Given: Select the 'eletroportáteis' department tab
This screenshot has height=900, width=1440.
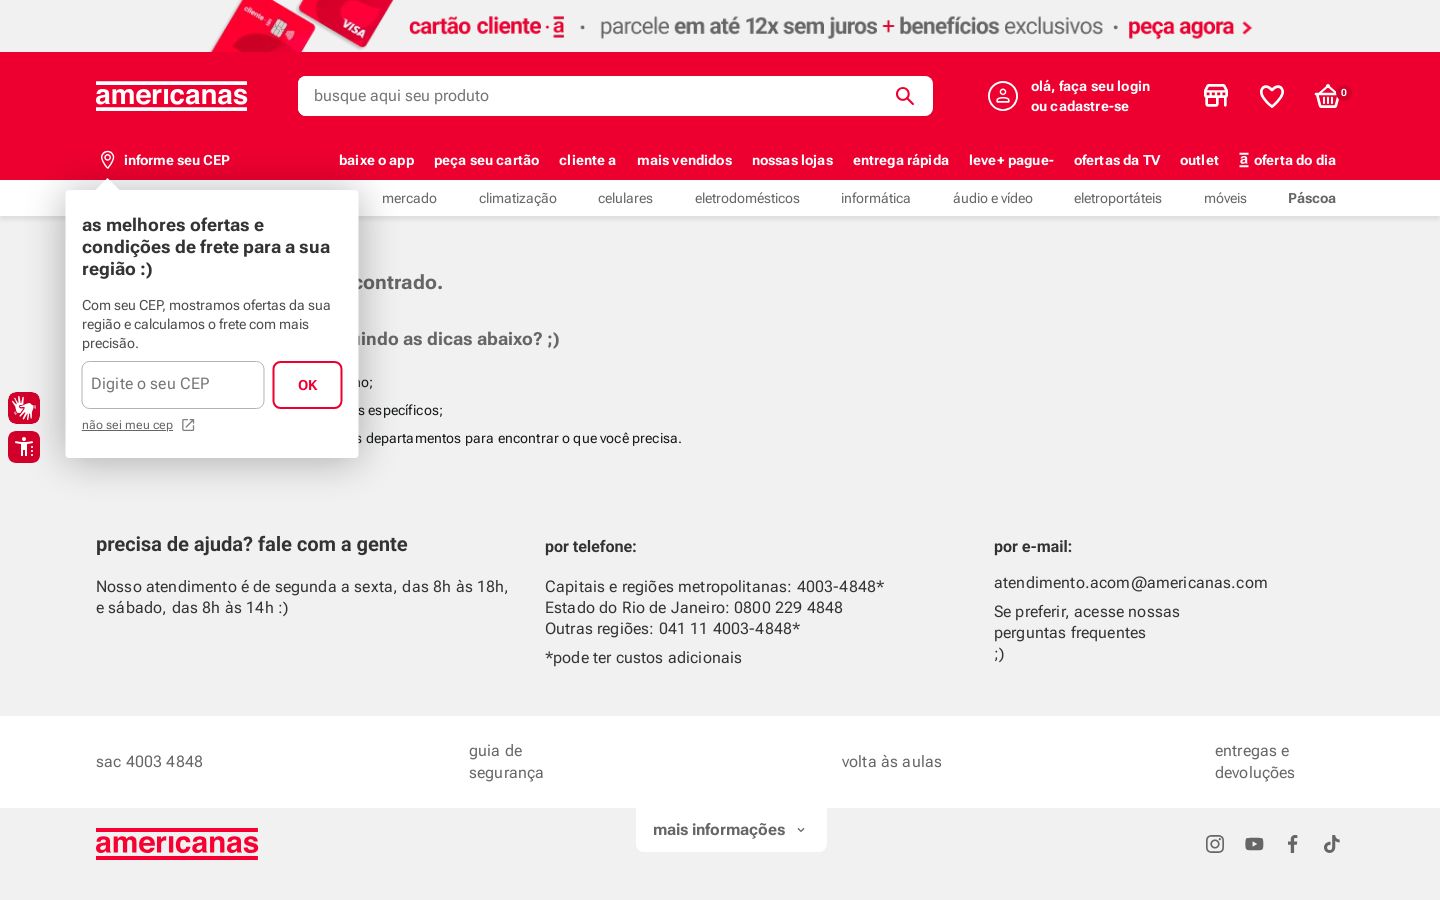Looking at the screenshot, I should (x=1118, y=198).
